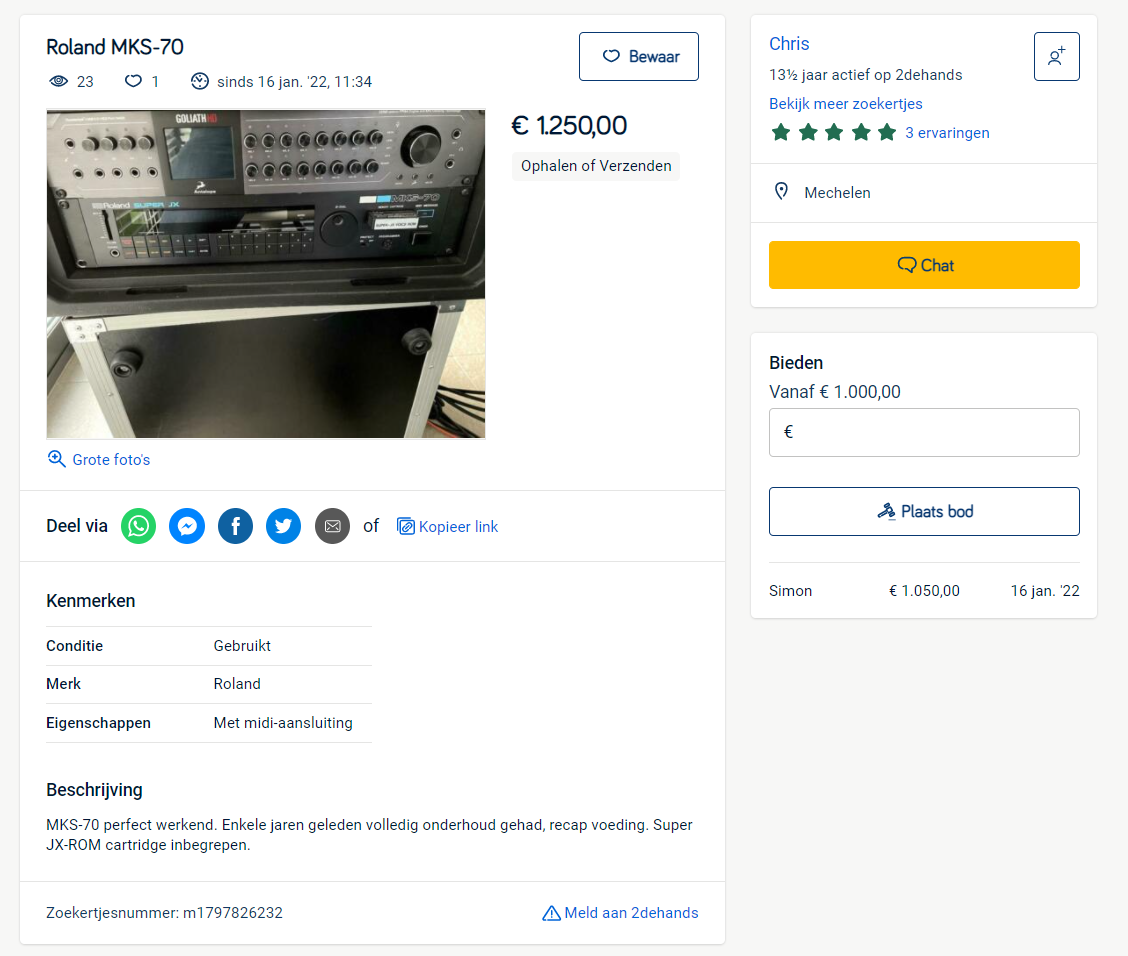
Task: Open Grote foto's link
Action: [112, 460]
